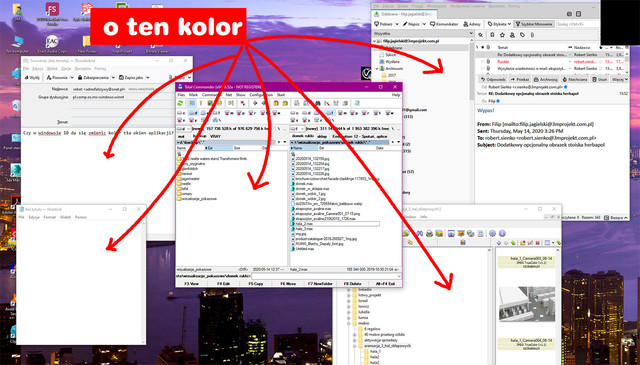Open the Wszystkie folder view dropdown
This screenshot has width=640, height=365.
tap(422, 33)
